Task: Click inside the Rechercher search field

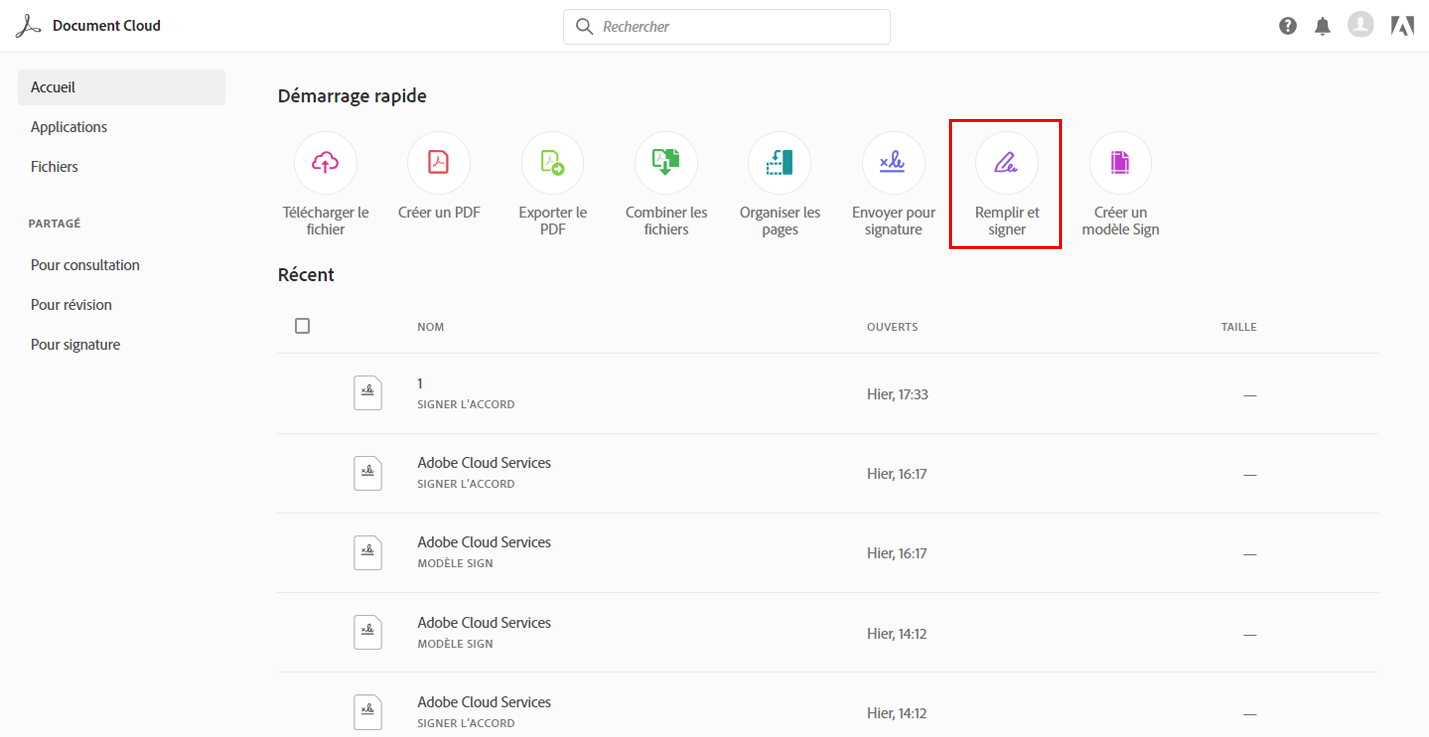Action: [x=740, y=27]
